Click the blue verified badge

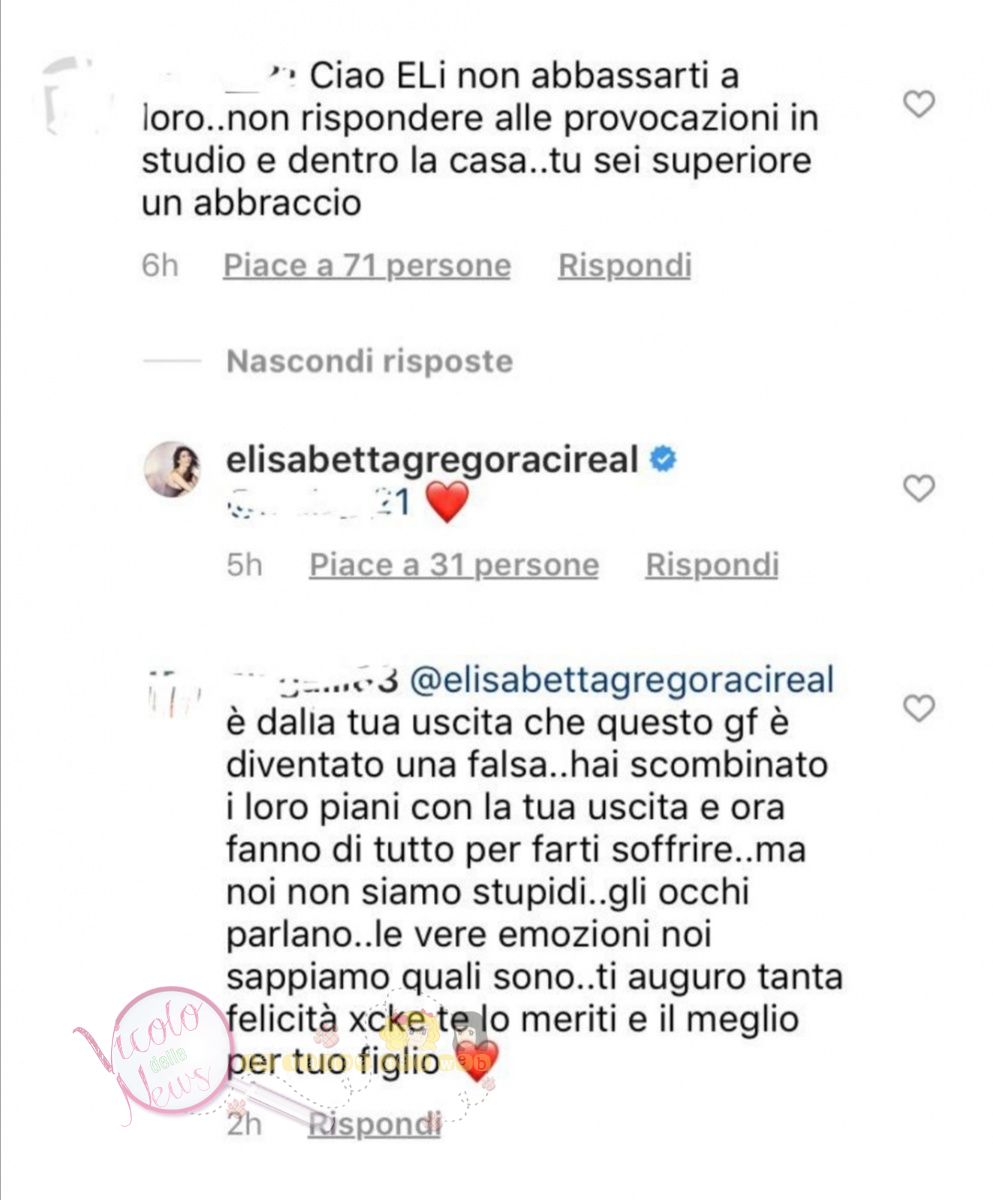tap(662, 460)
